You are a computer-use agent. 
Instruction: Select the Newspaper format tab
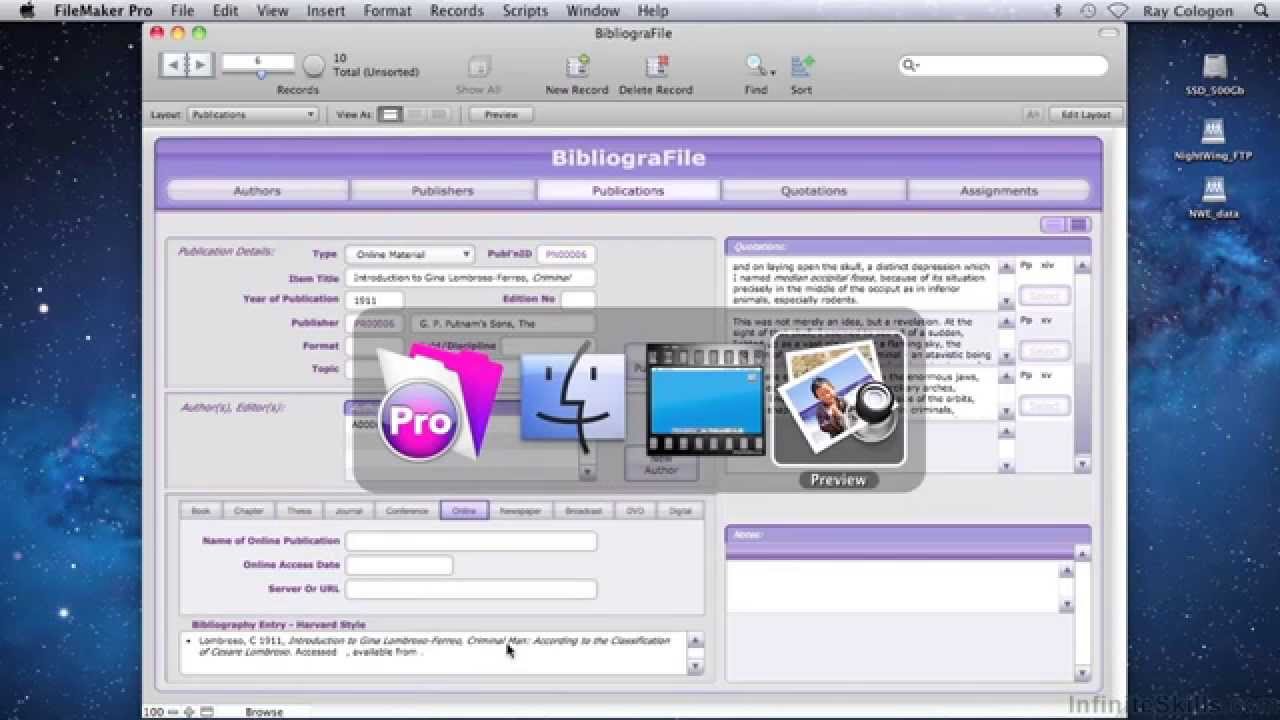[x=521, y=510]
